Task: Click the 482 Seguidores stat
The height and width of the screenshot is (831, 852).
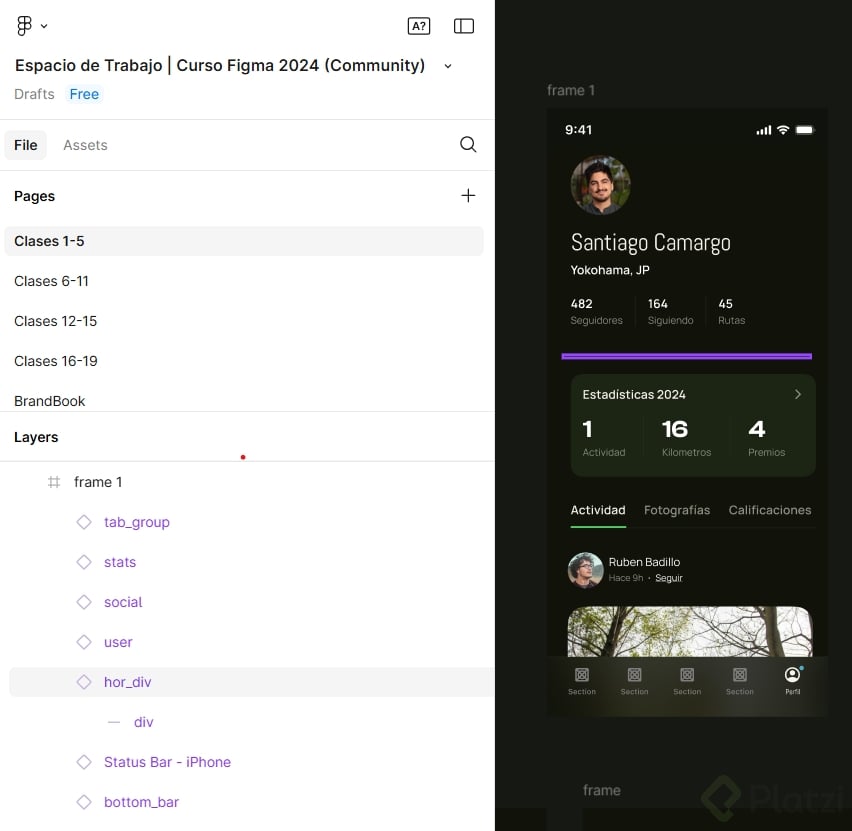Action: [x=596, y=312]
